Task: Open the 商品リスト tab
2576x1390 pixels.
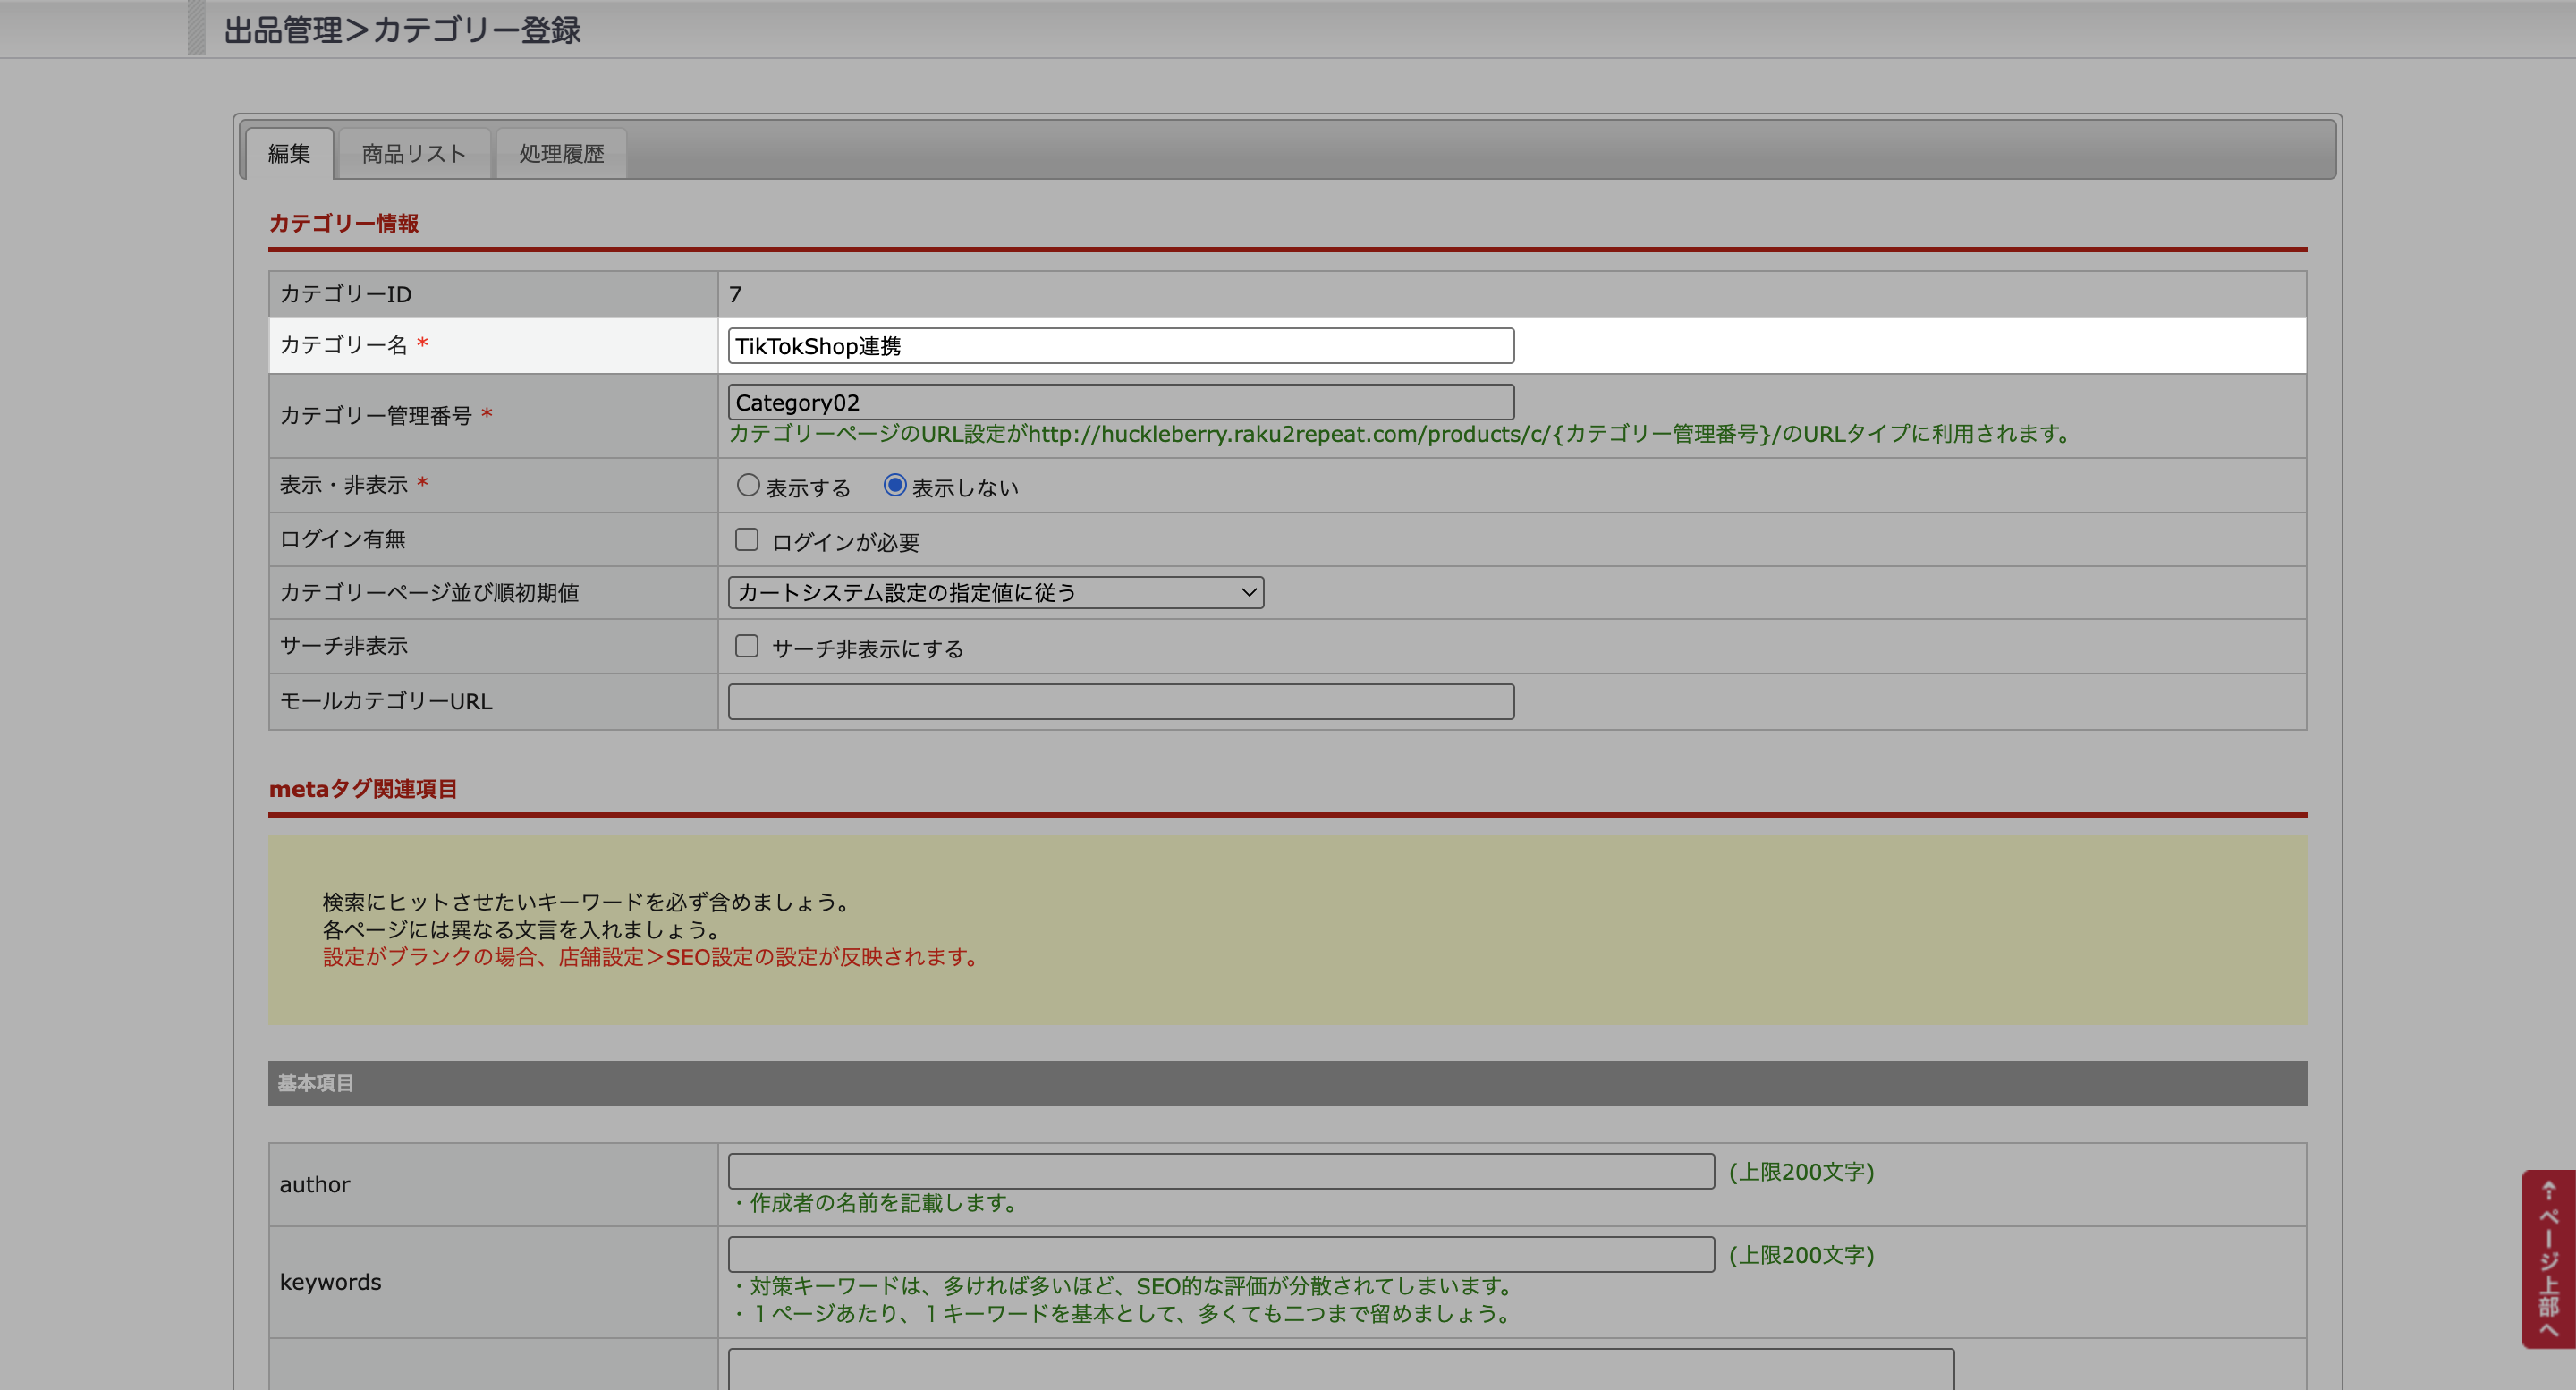Action: click(414, 154)
